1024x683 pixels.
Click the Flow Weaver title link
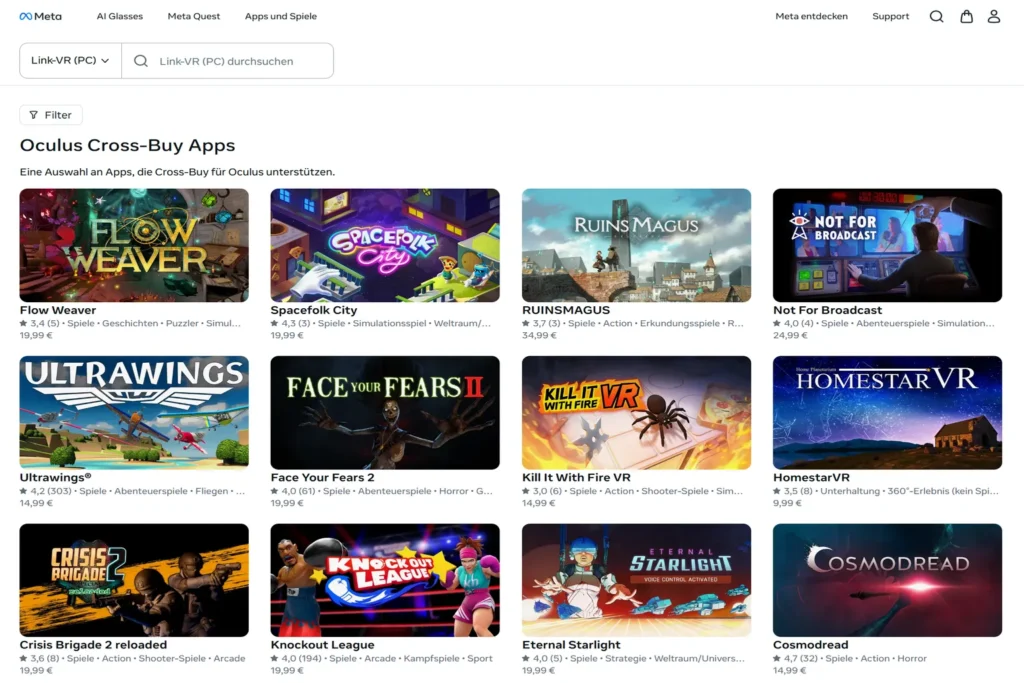click(57, 310)
